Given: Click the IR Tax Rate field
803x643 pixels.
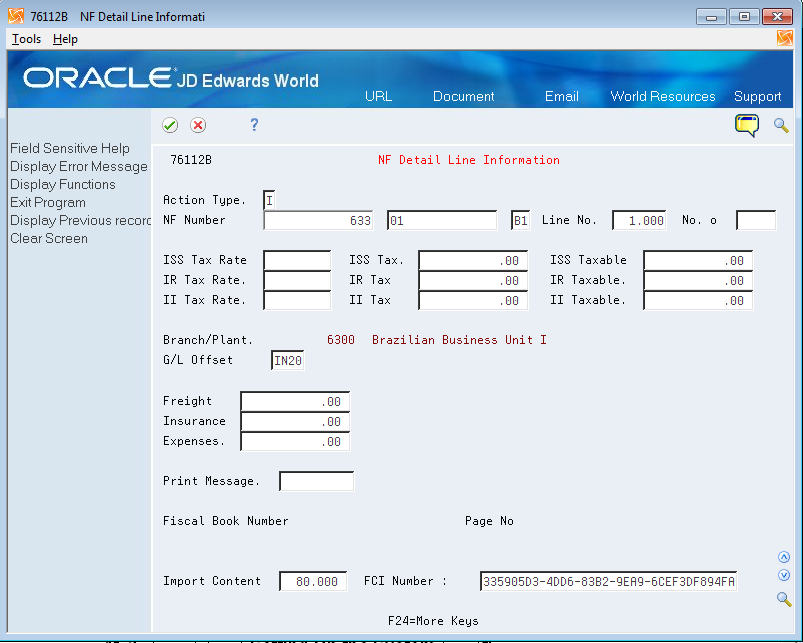Looking at the screenshot, I should coord(297,280).
